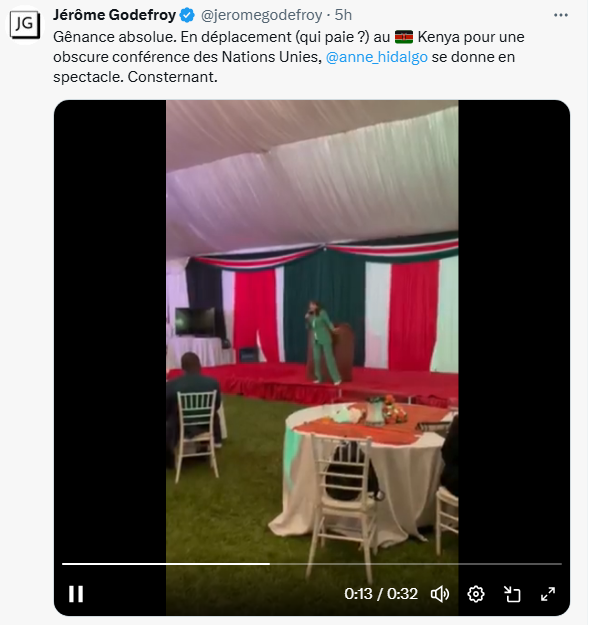Open tweet permalink via 5h timestamp
Viewport: 590px width, 625px height.
tap(343, 15)
